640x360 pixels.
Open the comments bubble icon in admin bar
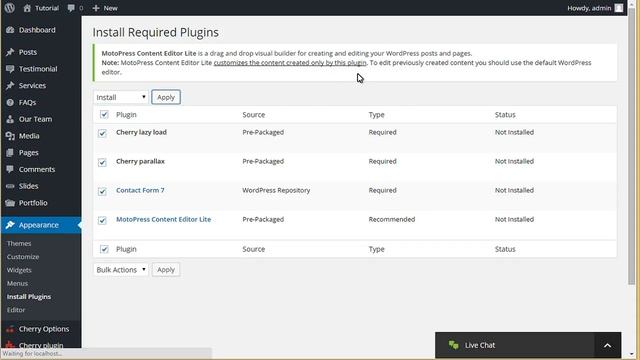pos(71,8)
